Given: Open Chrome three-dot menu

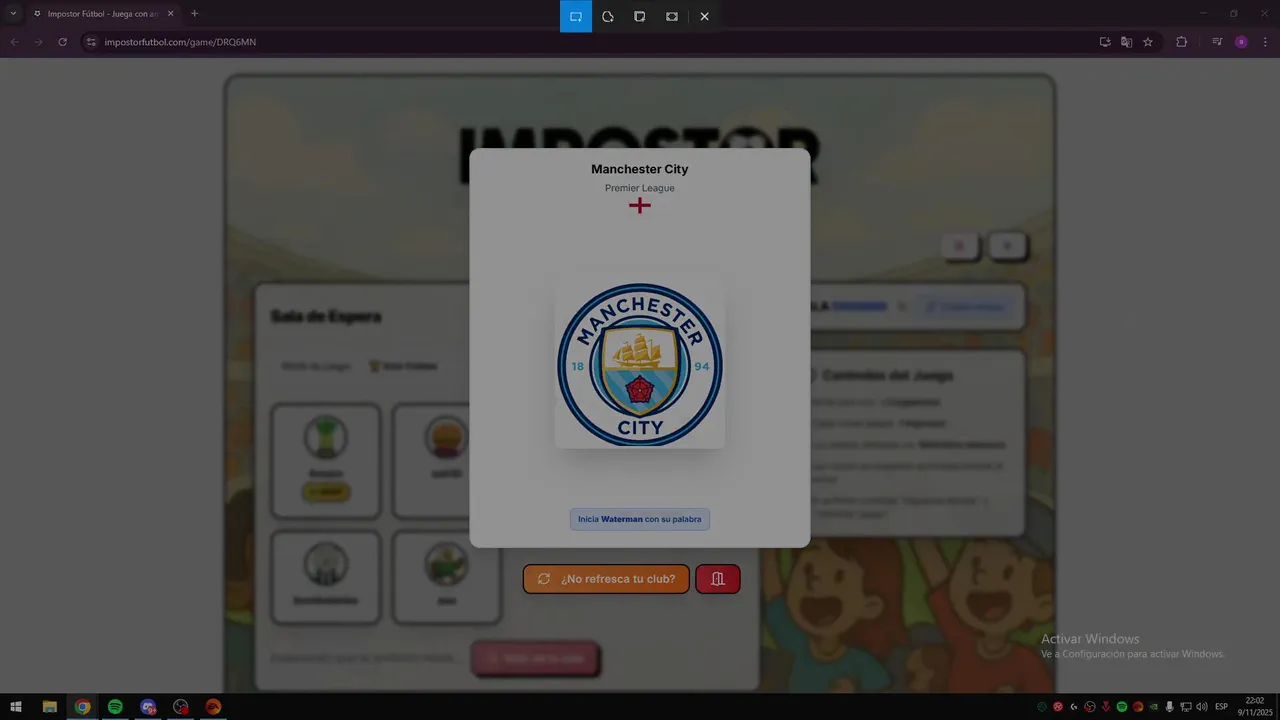Looking at the screenshot, I should 1265,42.
